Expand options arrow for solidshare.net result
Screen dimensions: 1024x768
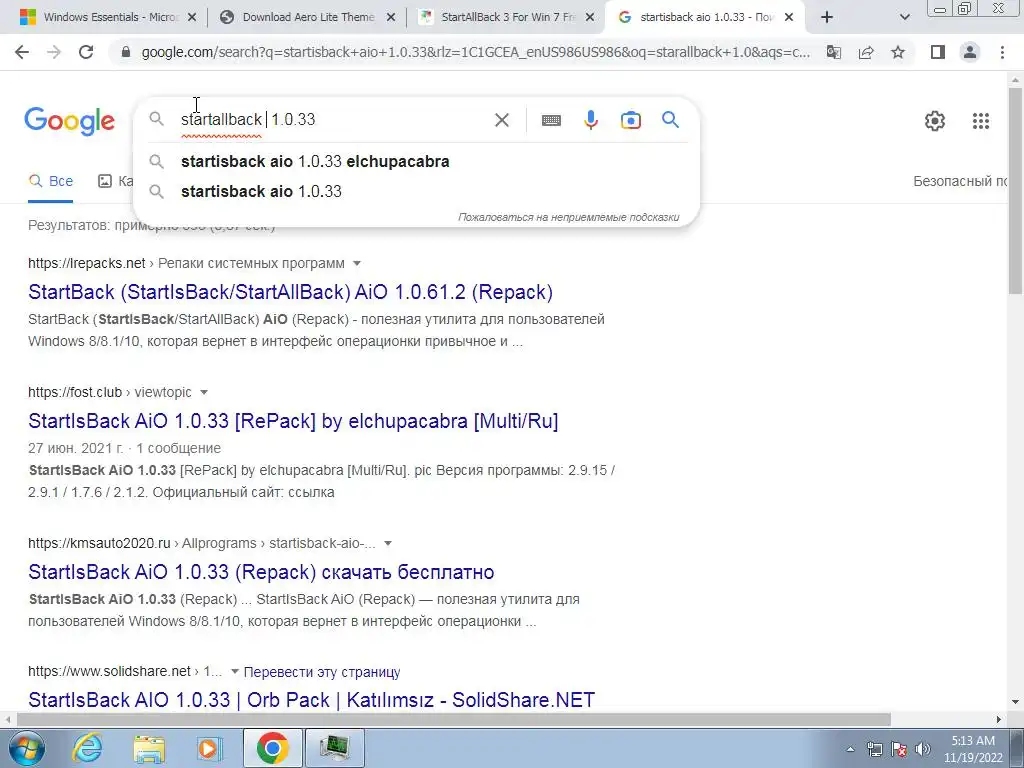(x=234, y=671)
